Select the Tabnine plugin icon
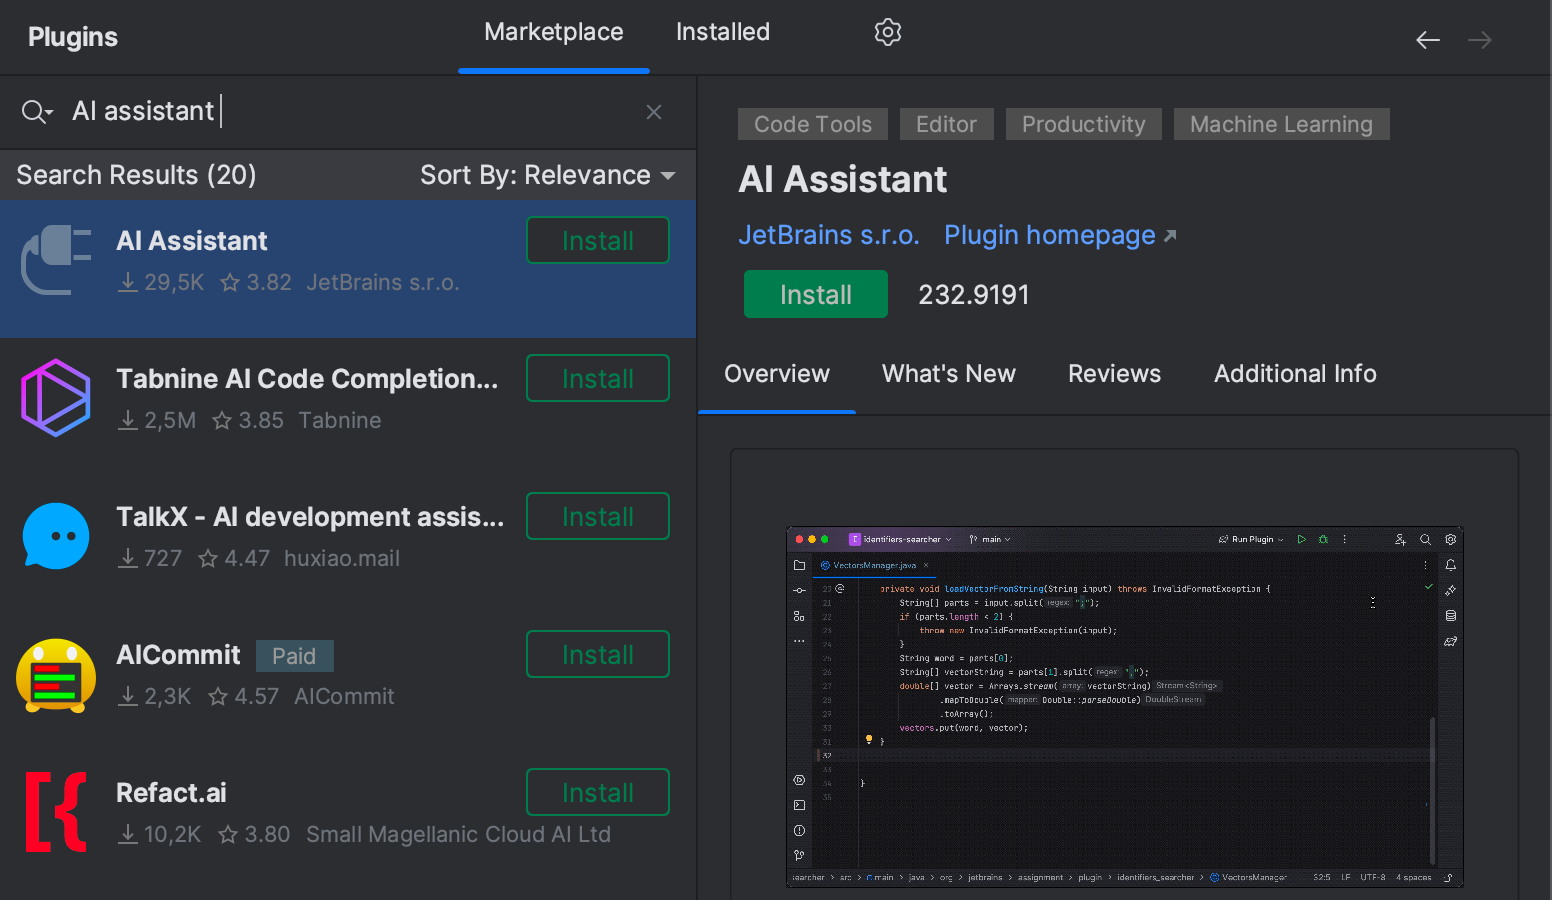1552x900 pixels. click(55, 398)
